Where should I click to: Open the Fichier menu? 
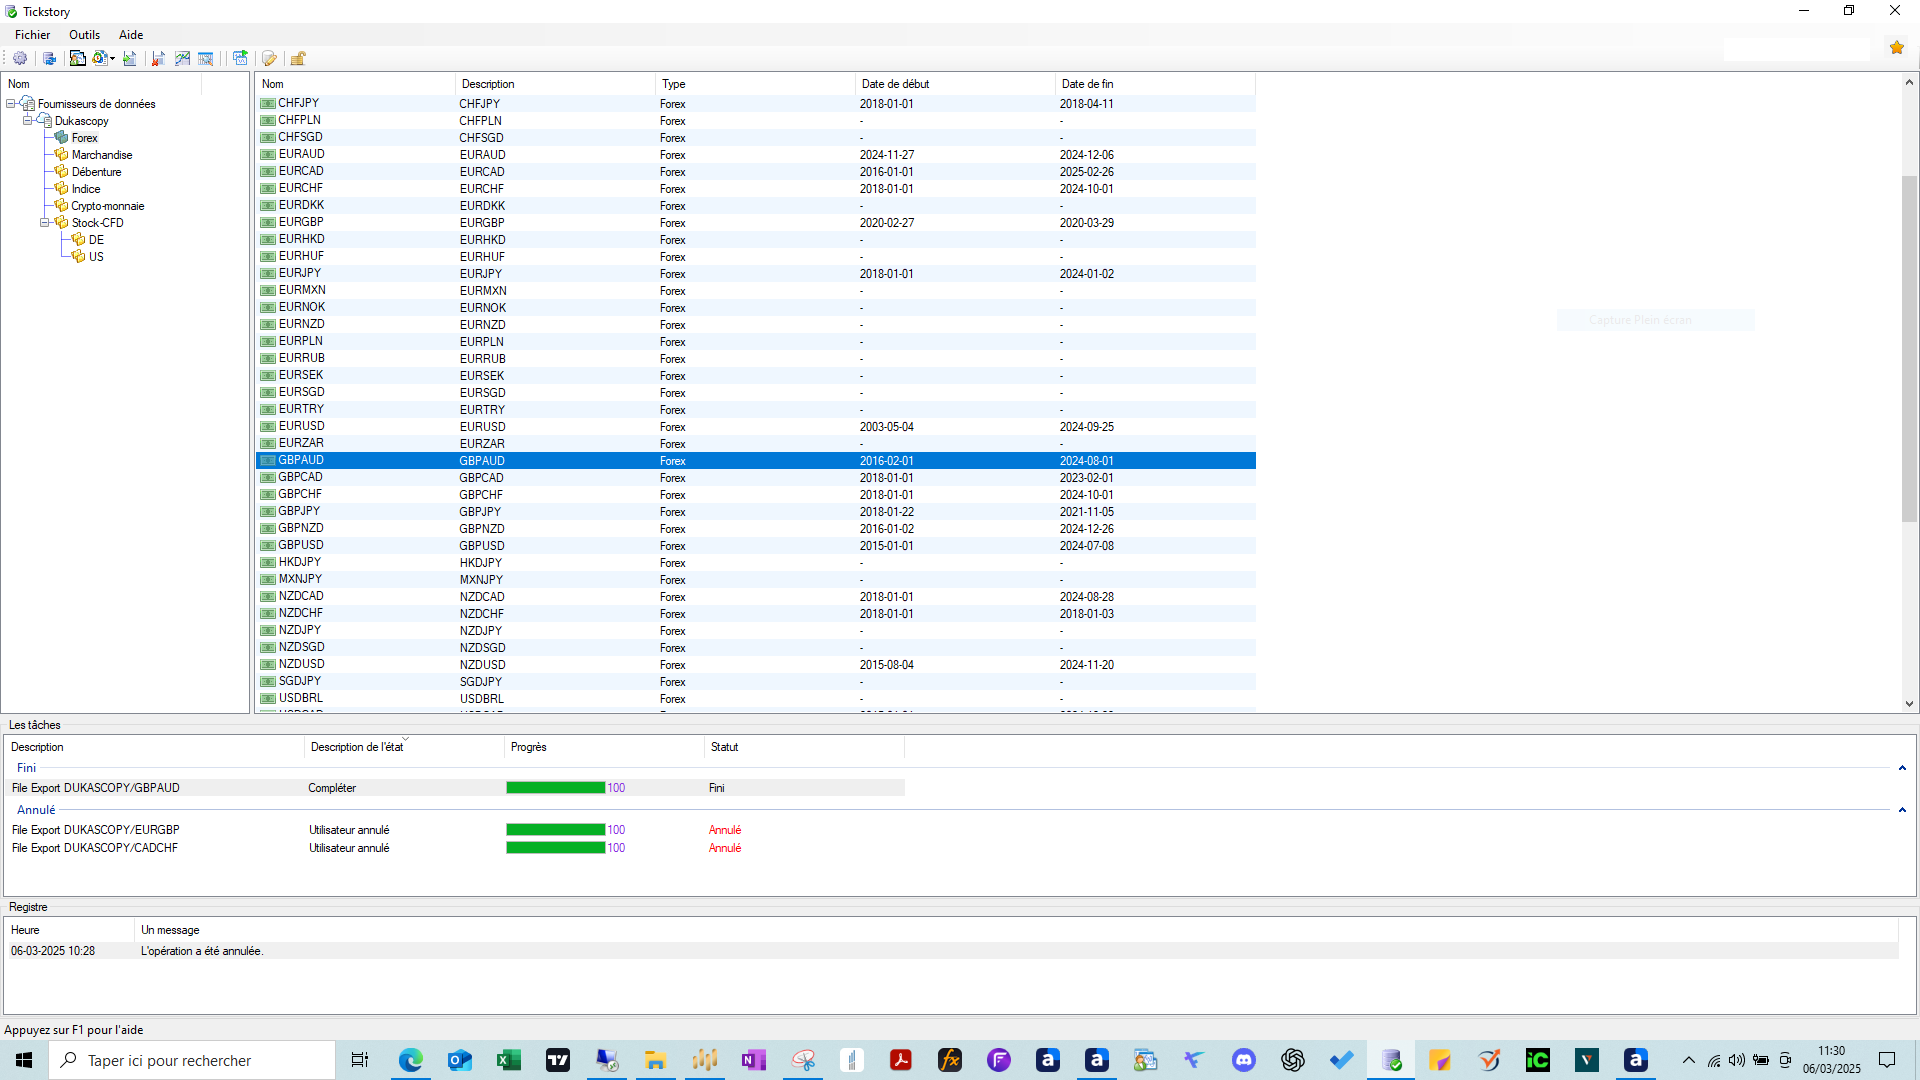pos(32,35)
